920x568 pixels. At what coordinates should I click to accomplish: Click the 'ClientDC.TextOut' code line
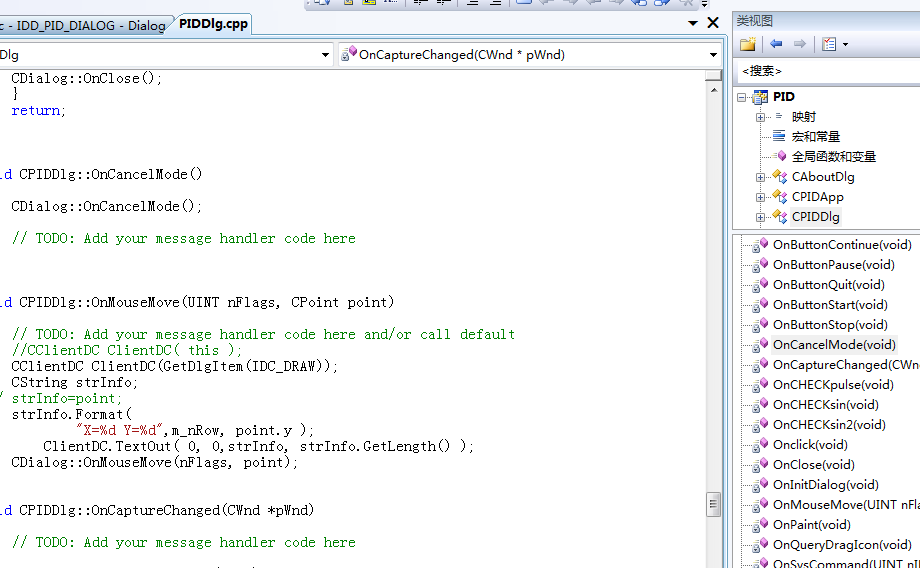(258, 446)
